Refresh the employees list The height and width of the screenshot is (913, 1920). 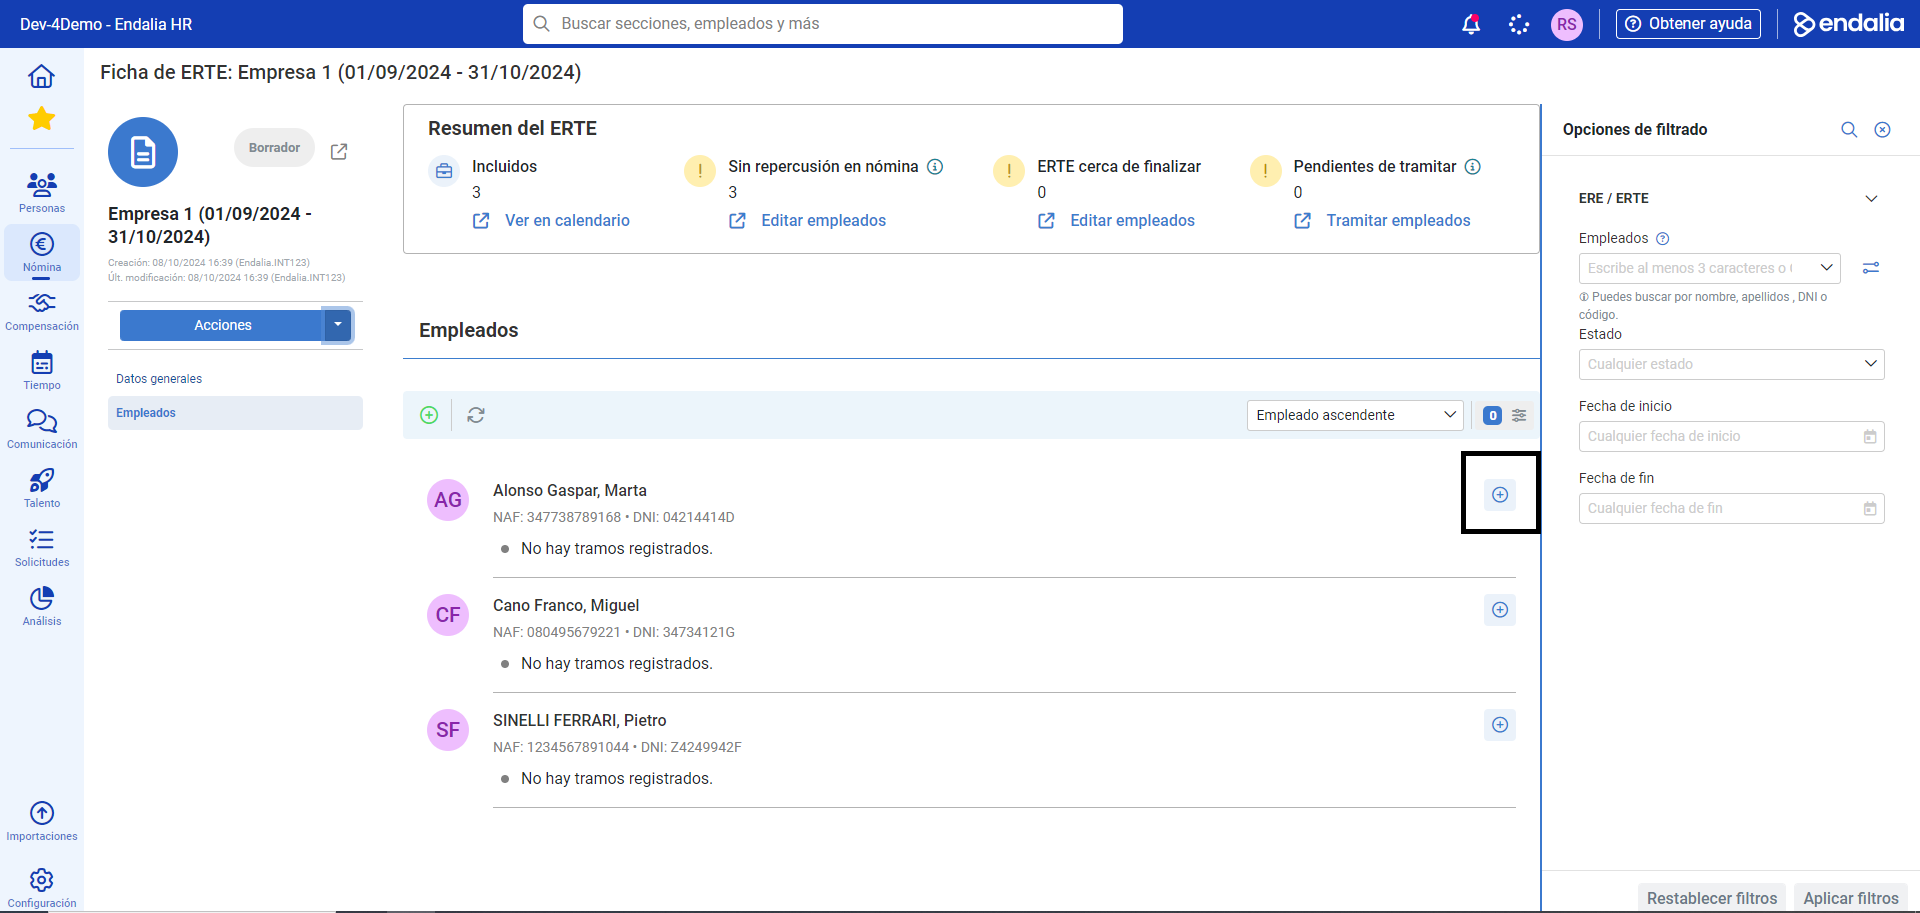(x=476, y=415)
